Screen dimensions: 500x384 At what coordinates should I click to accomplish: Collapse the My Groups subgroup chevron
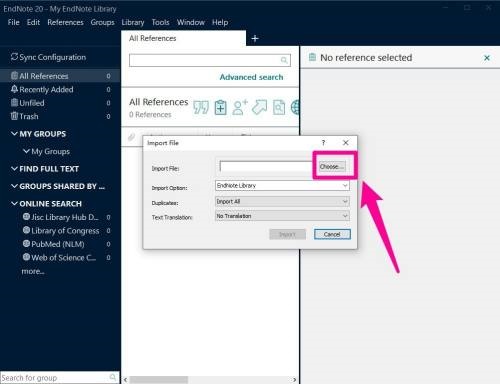click(x=26, y=151)
